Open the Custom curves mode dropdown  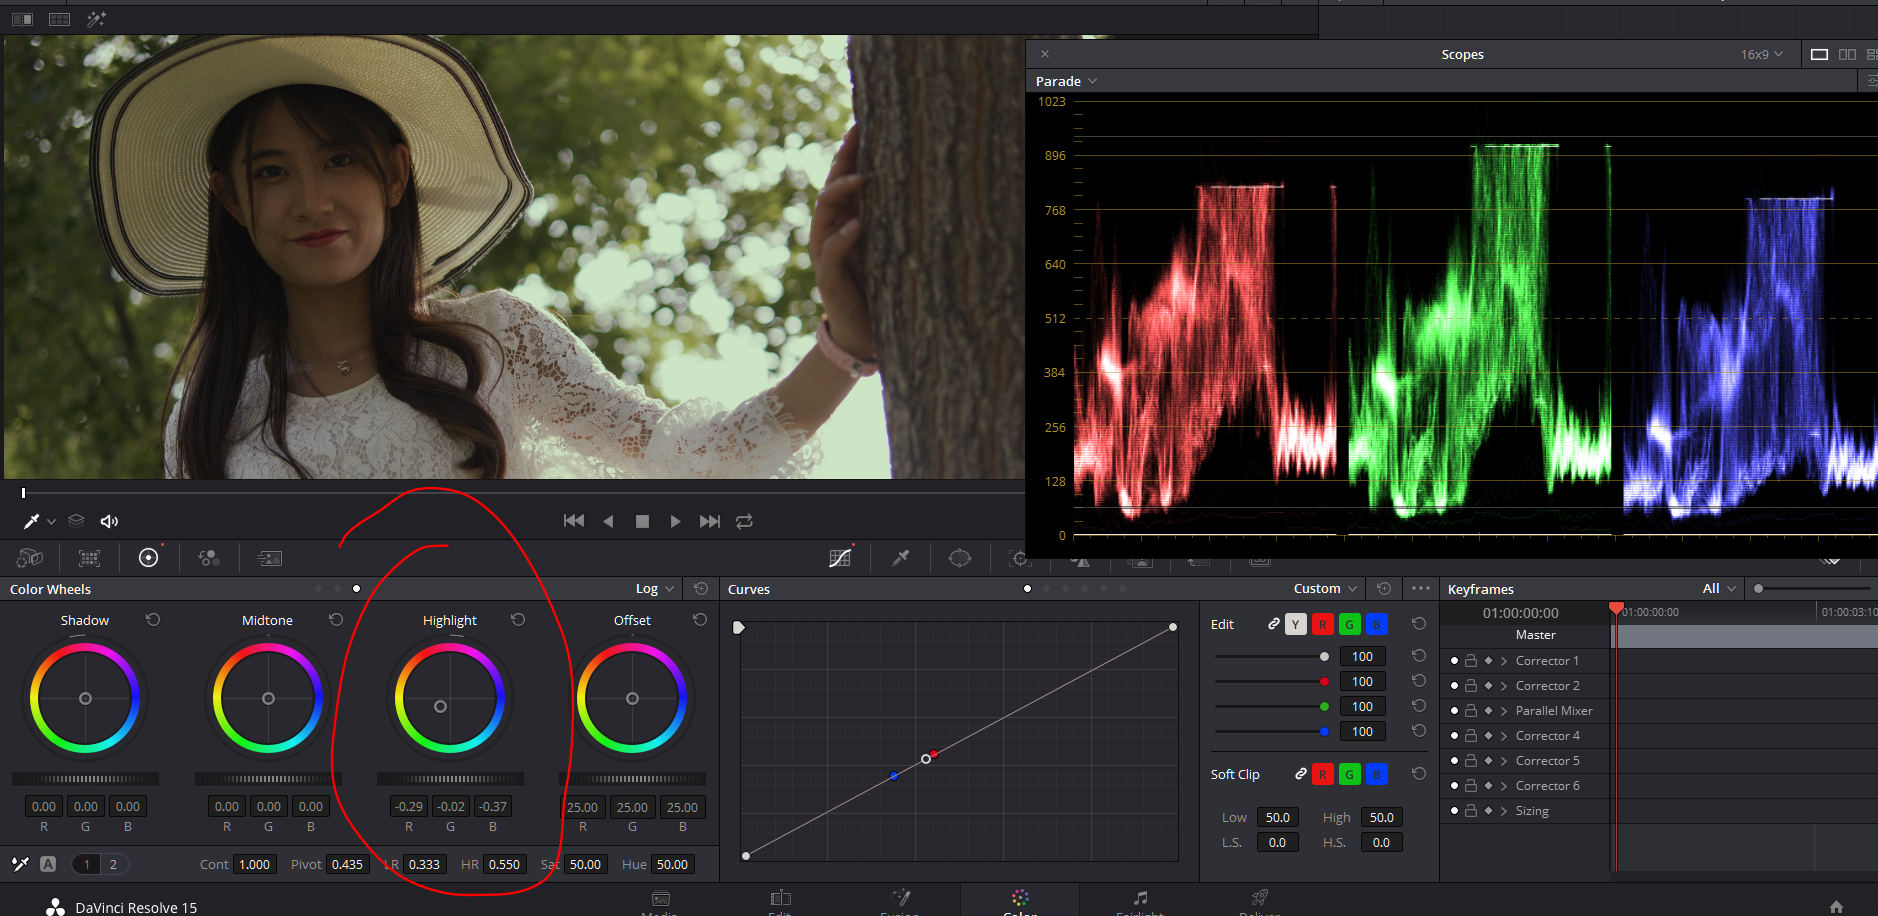tap(1326, 589)
